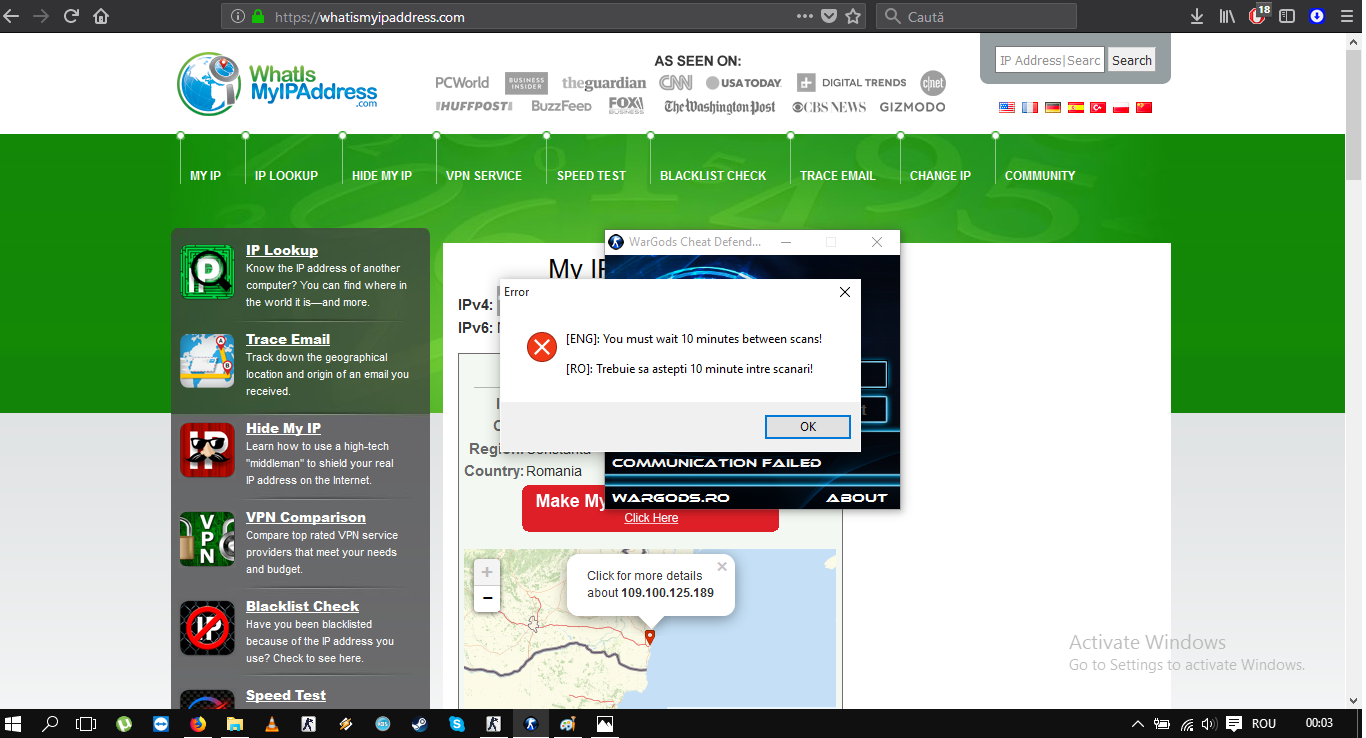This screenshot has width=1366, height=738.
Task: Select the Polish flag language
Action: click(x=1121, y=107)
